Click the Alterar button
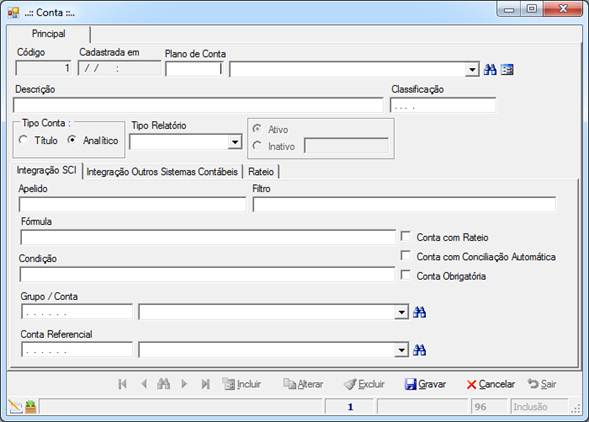 click(x=303, y=384)
